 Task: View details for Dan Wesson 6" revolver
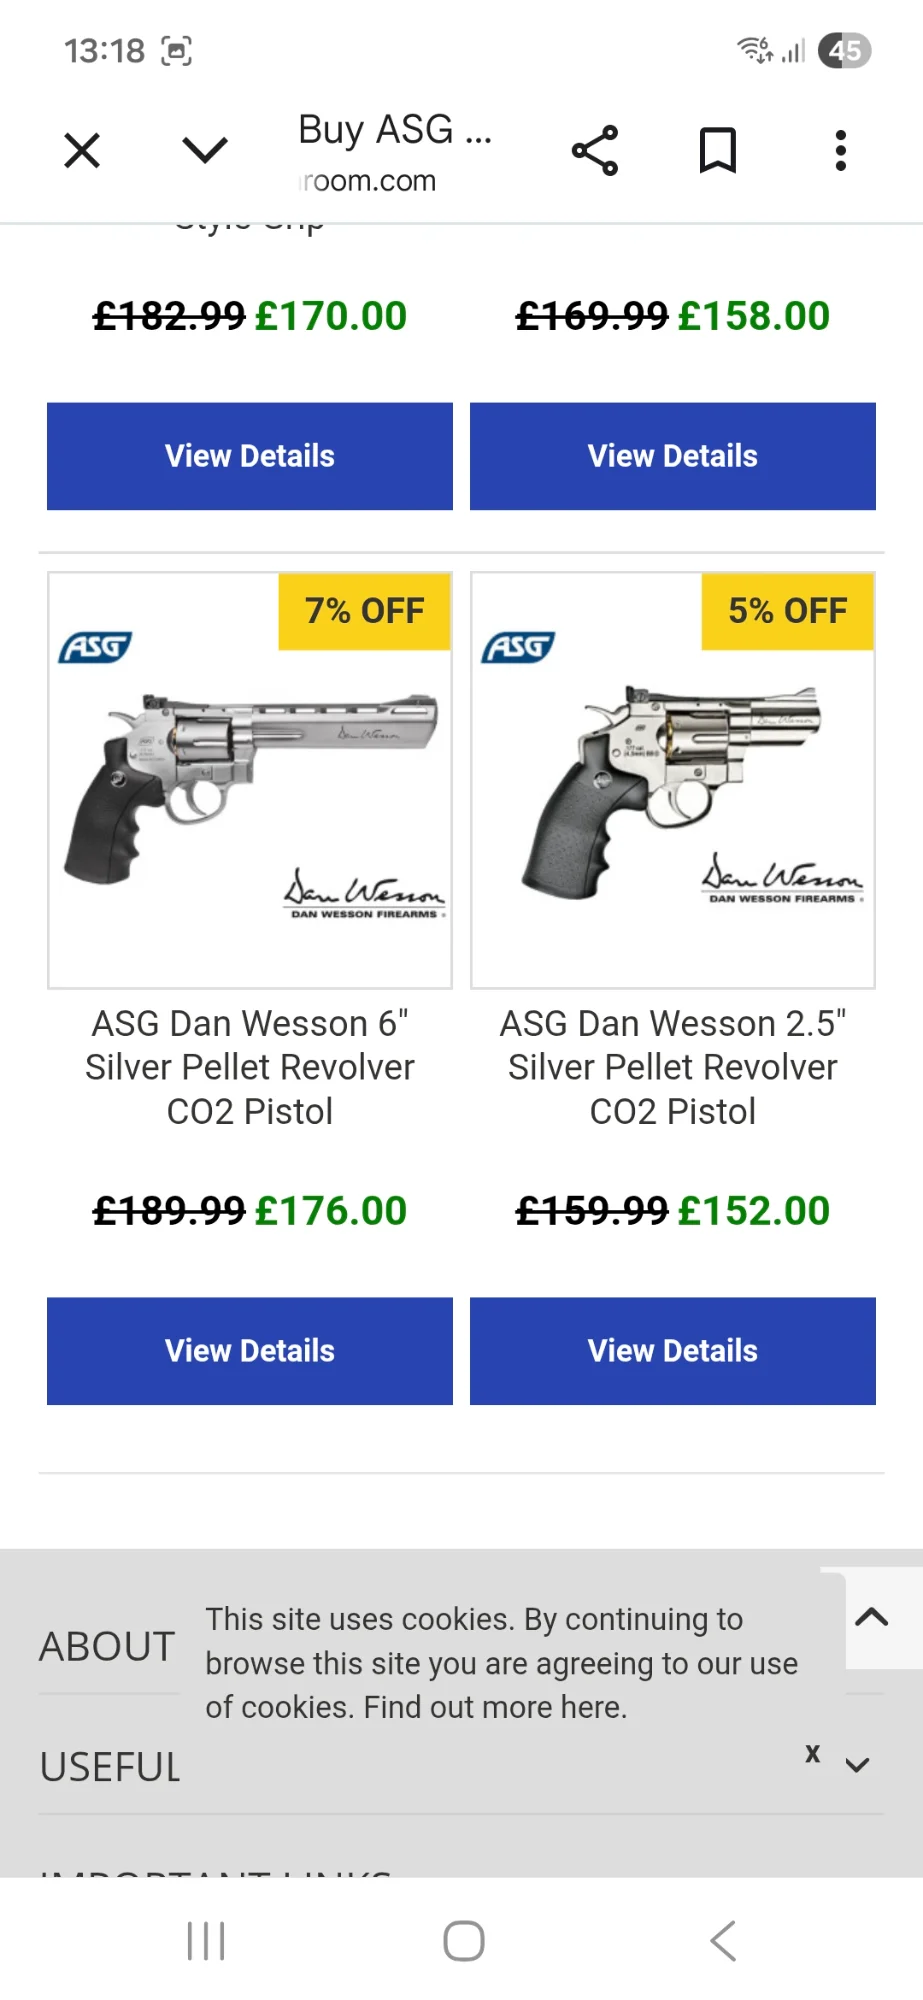click(250, 1351)
